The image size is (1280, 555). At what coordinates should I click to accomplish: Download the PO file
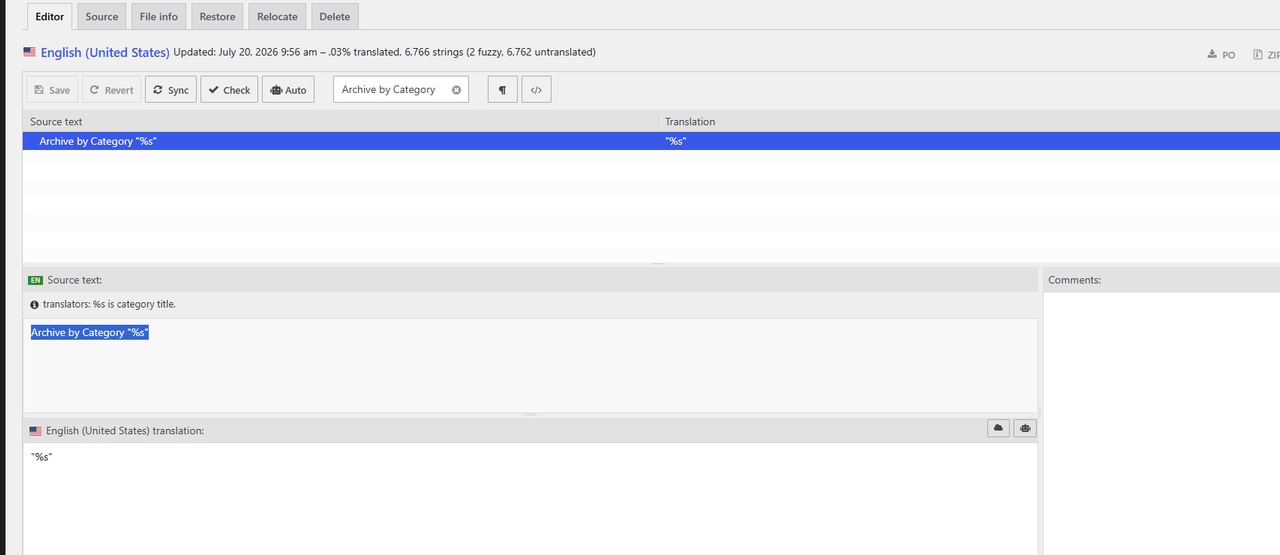(x=1221, y=55)
